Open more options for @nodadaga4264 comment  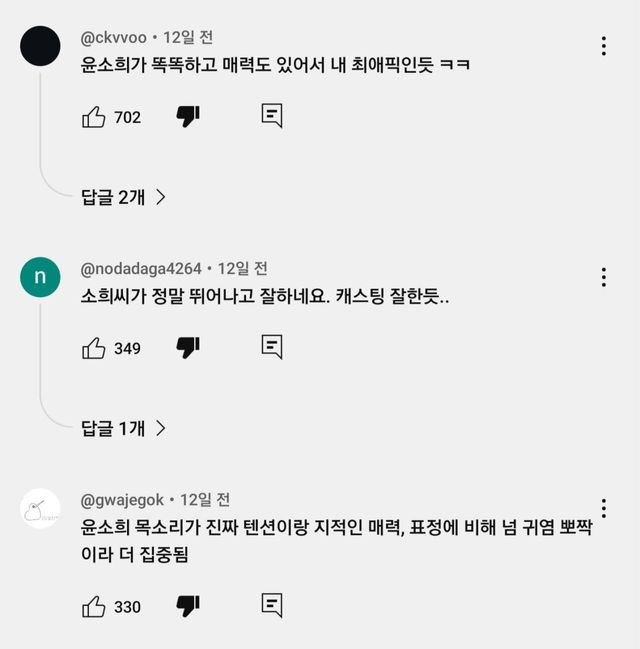604,277
